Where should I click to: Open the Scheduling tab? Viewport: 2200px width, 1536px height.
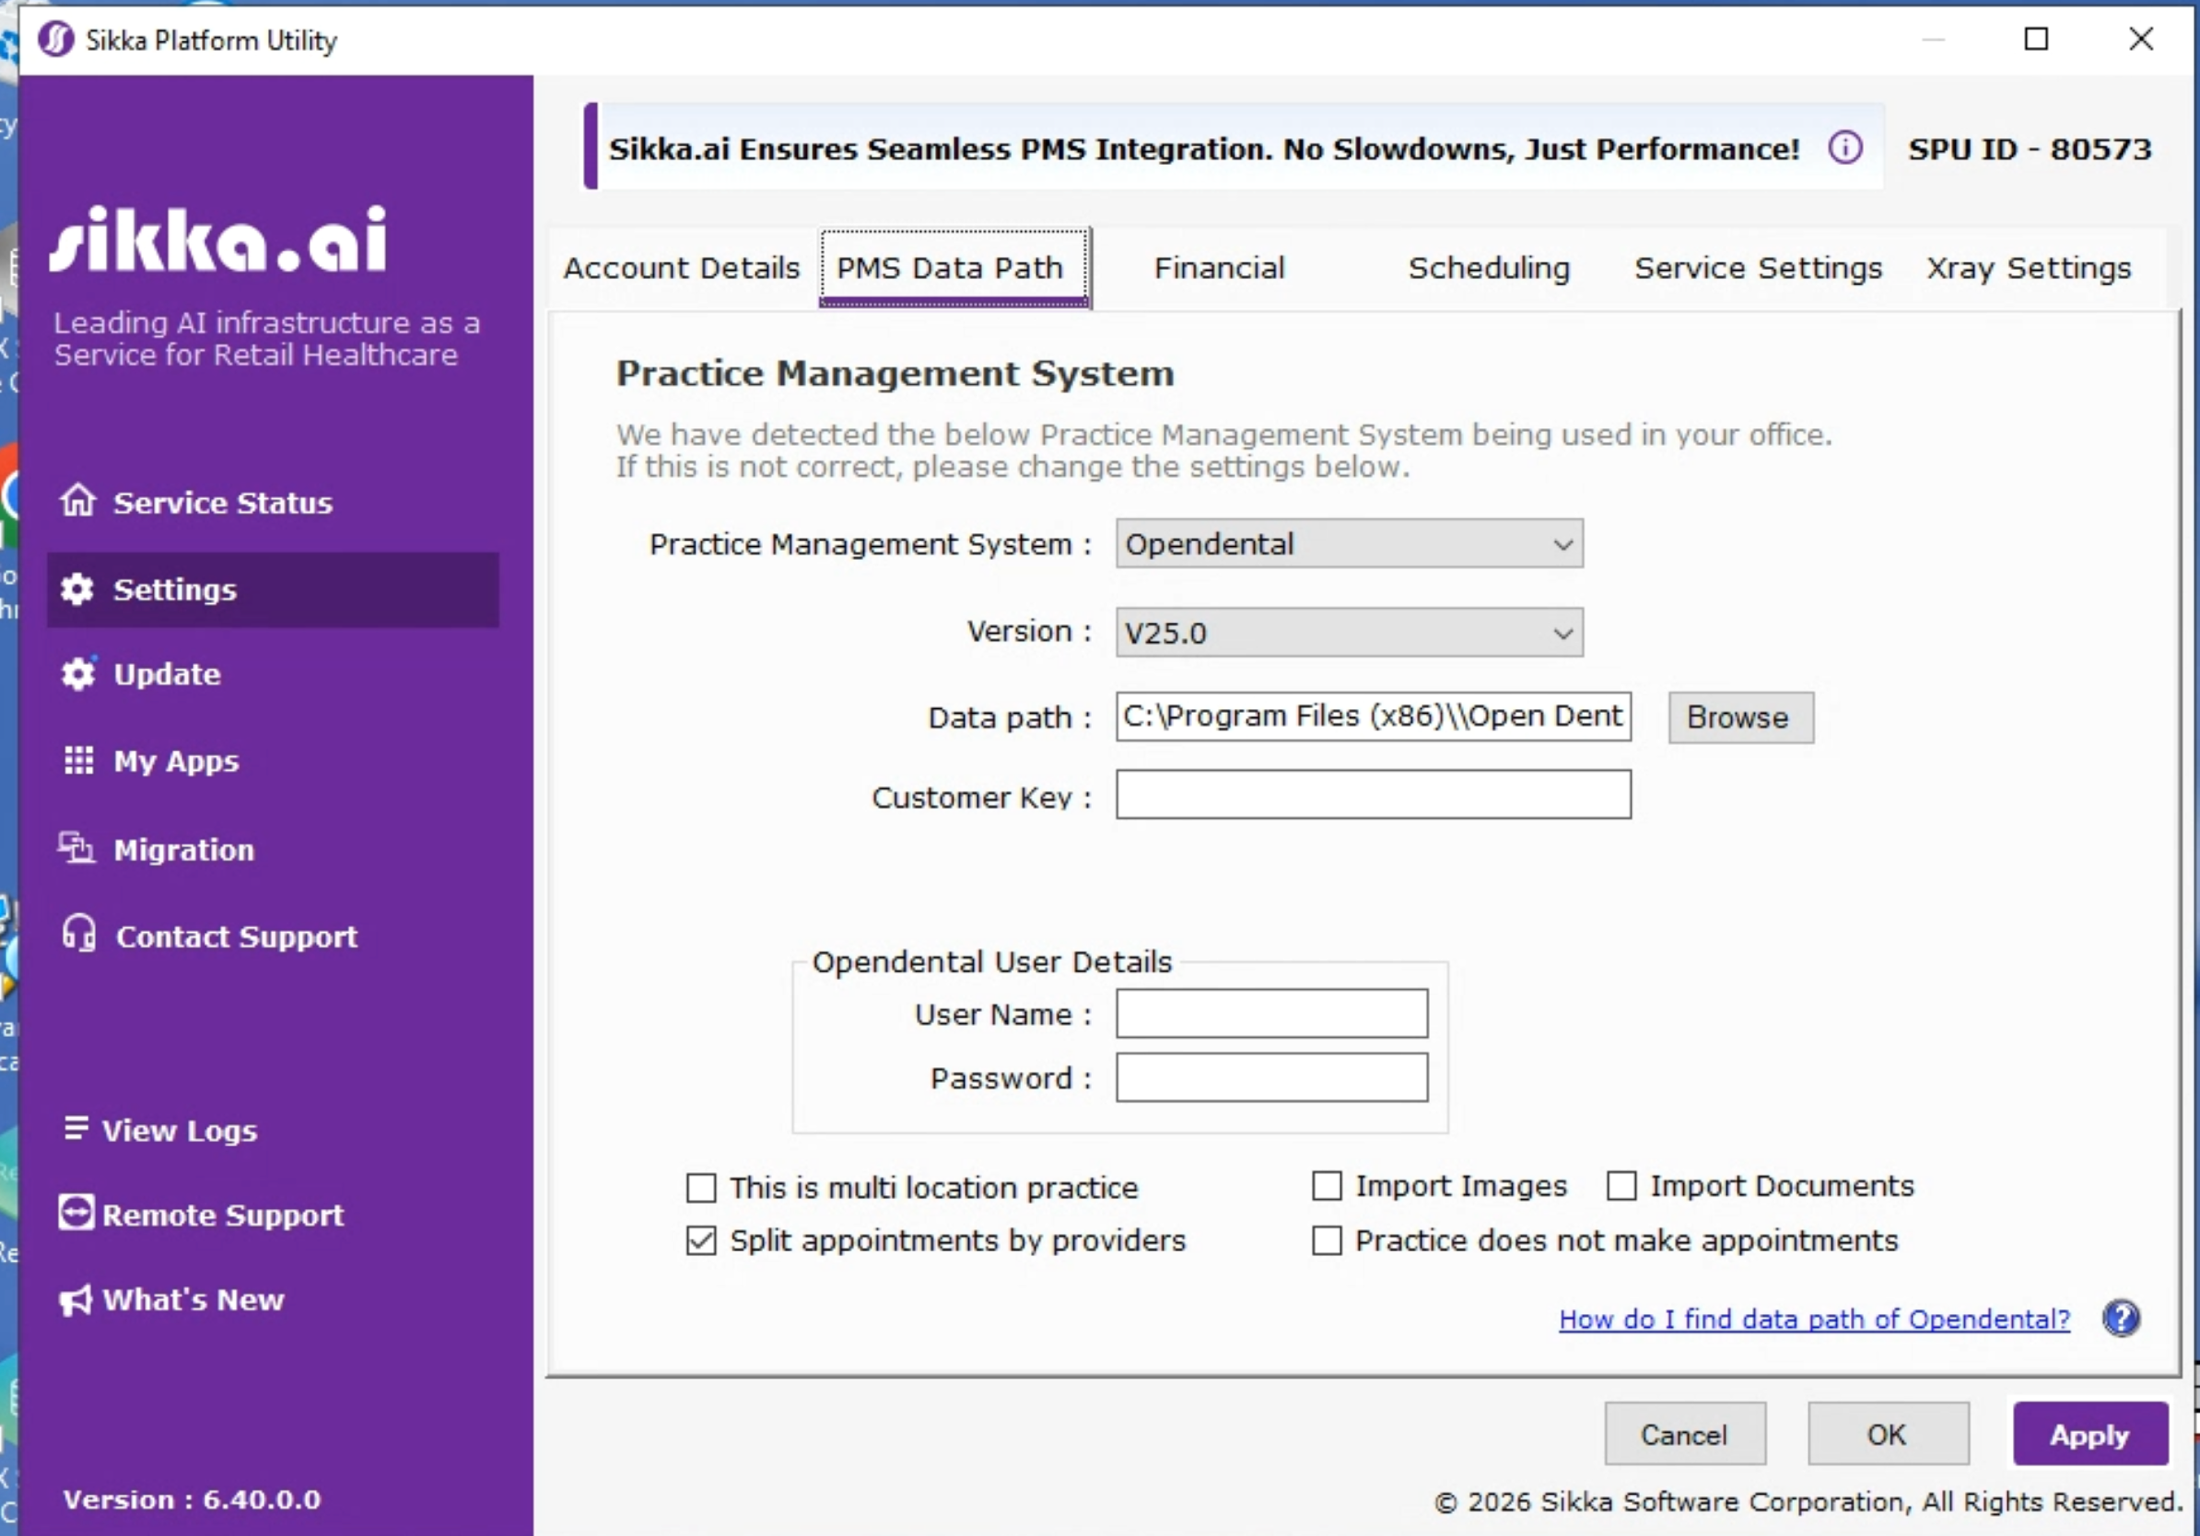pos(1489,268)
